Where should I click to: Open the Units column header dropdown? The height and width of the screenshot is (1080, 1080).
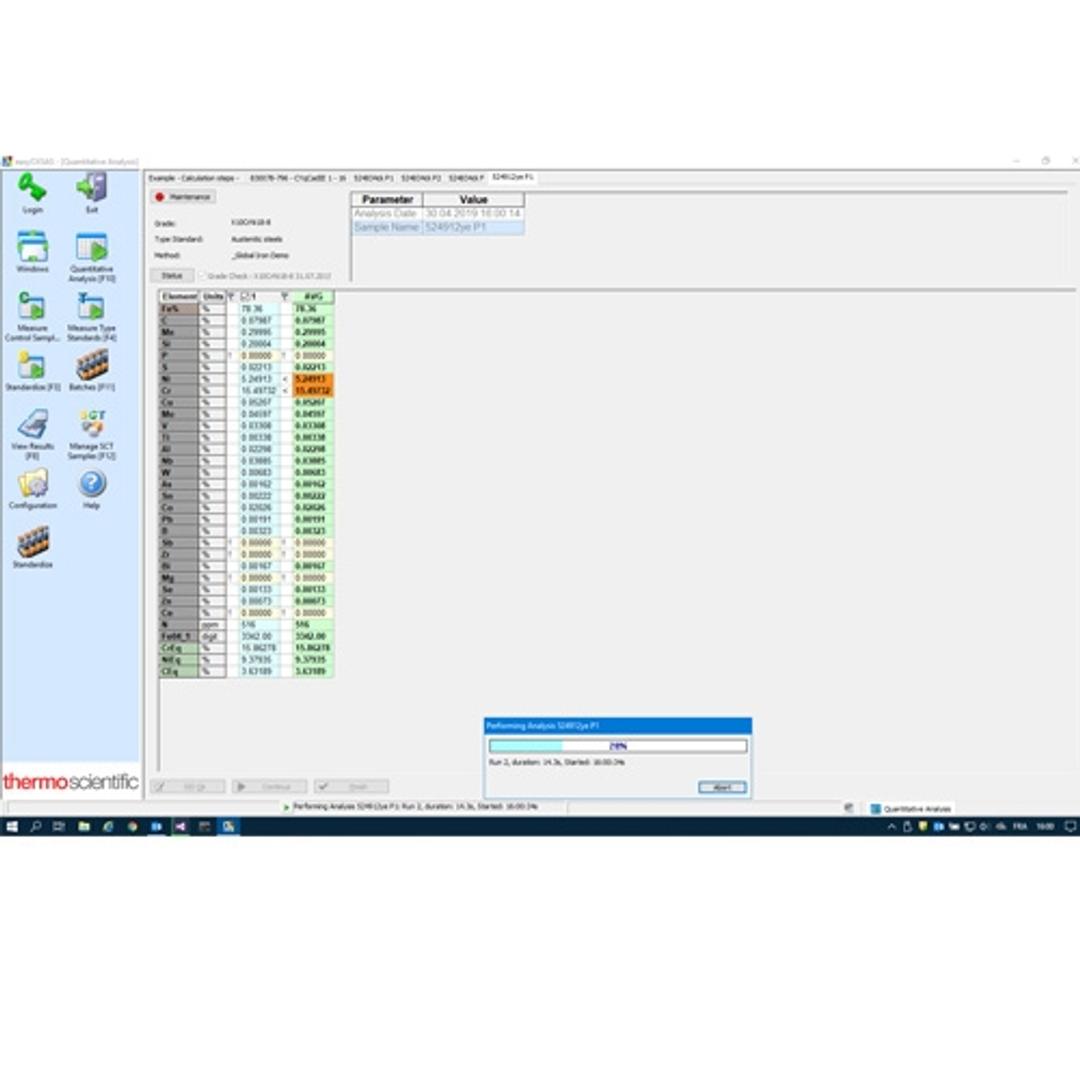(x=211, y=296)
